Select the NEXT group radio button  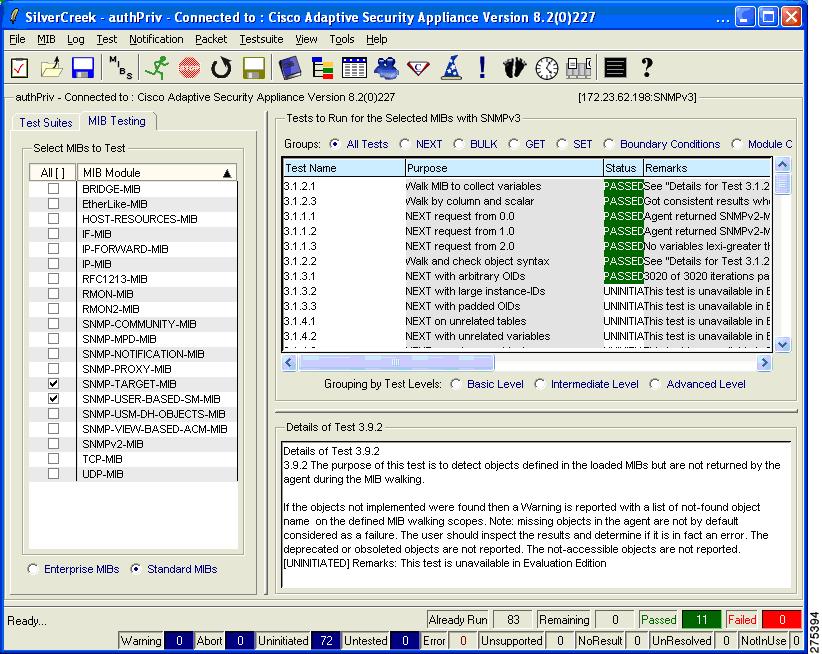(404, 144)
